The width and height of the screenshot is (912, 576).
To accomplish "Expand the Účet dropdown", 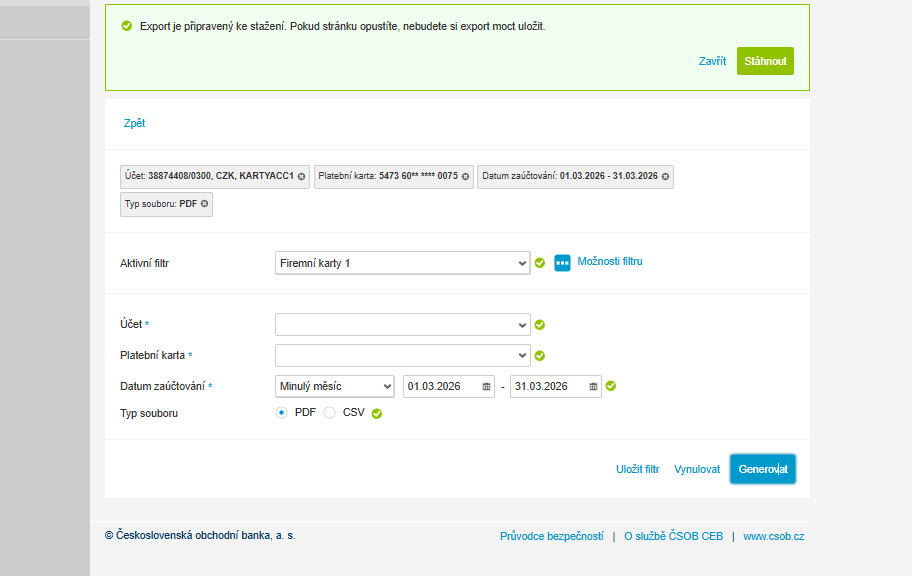I will tap(402, 325).
